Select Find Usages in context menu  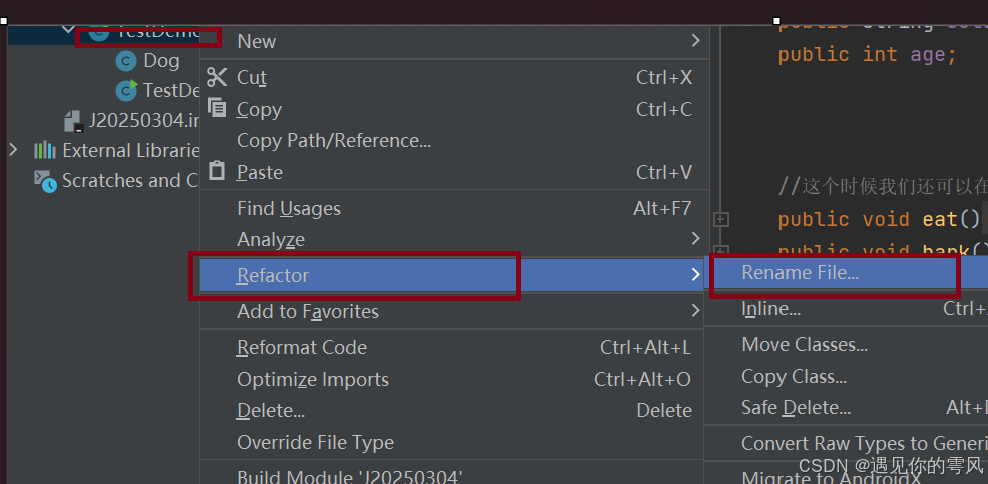click(x=289, y=208)
